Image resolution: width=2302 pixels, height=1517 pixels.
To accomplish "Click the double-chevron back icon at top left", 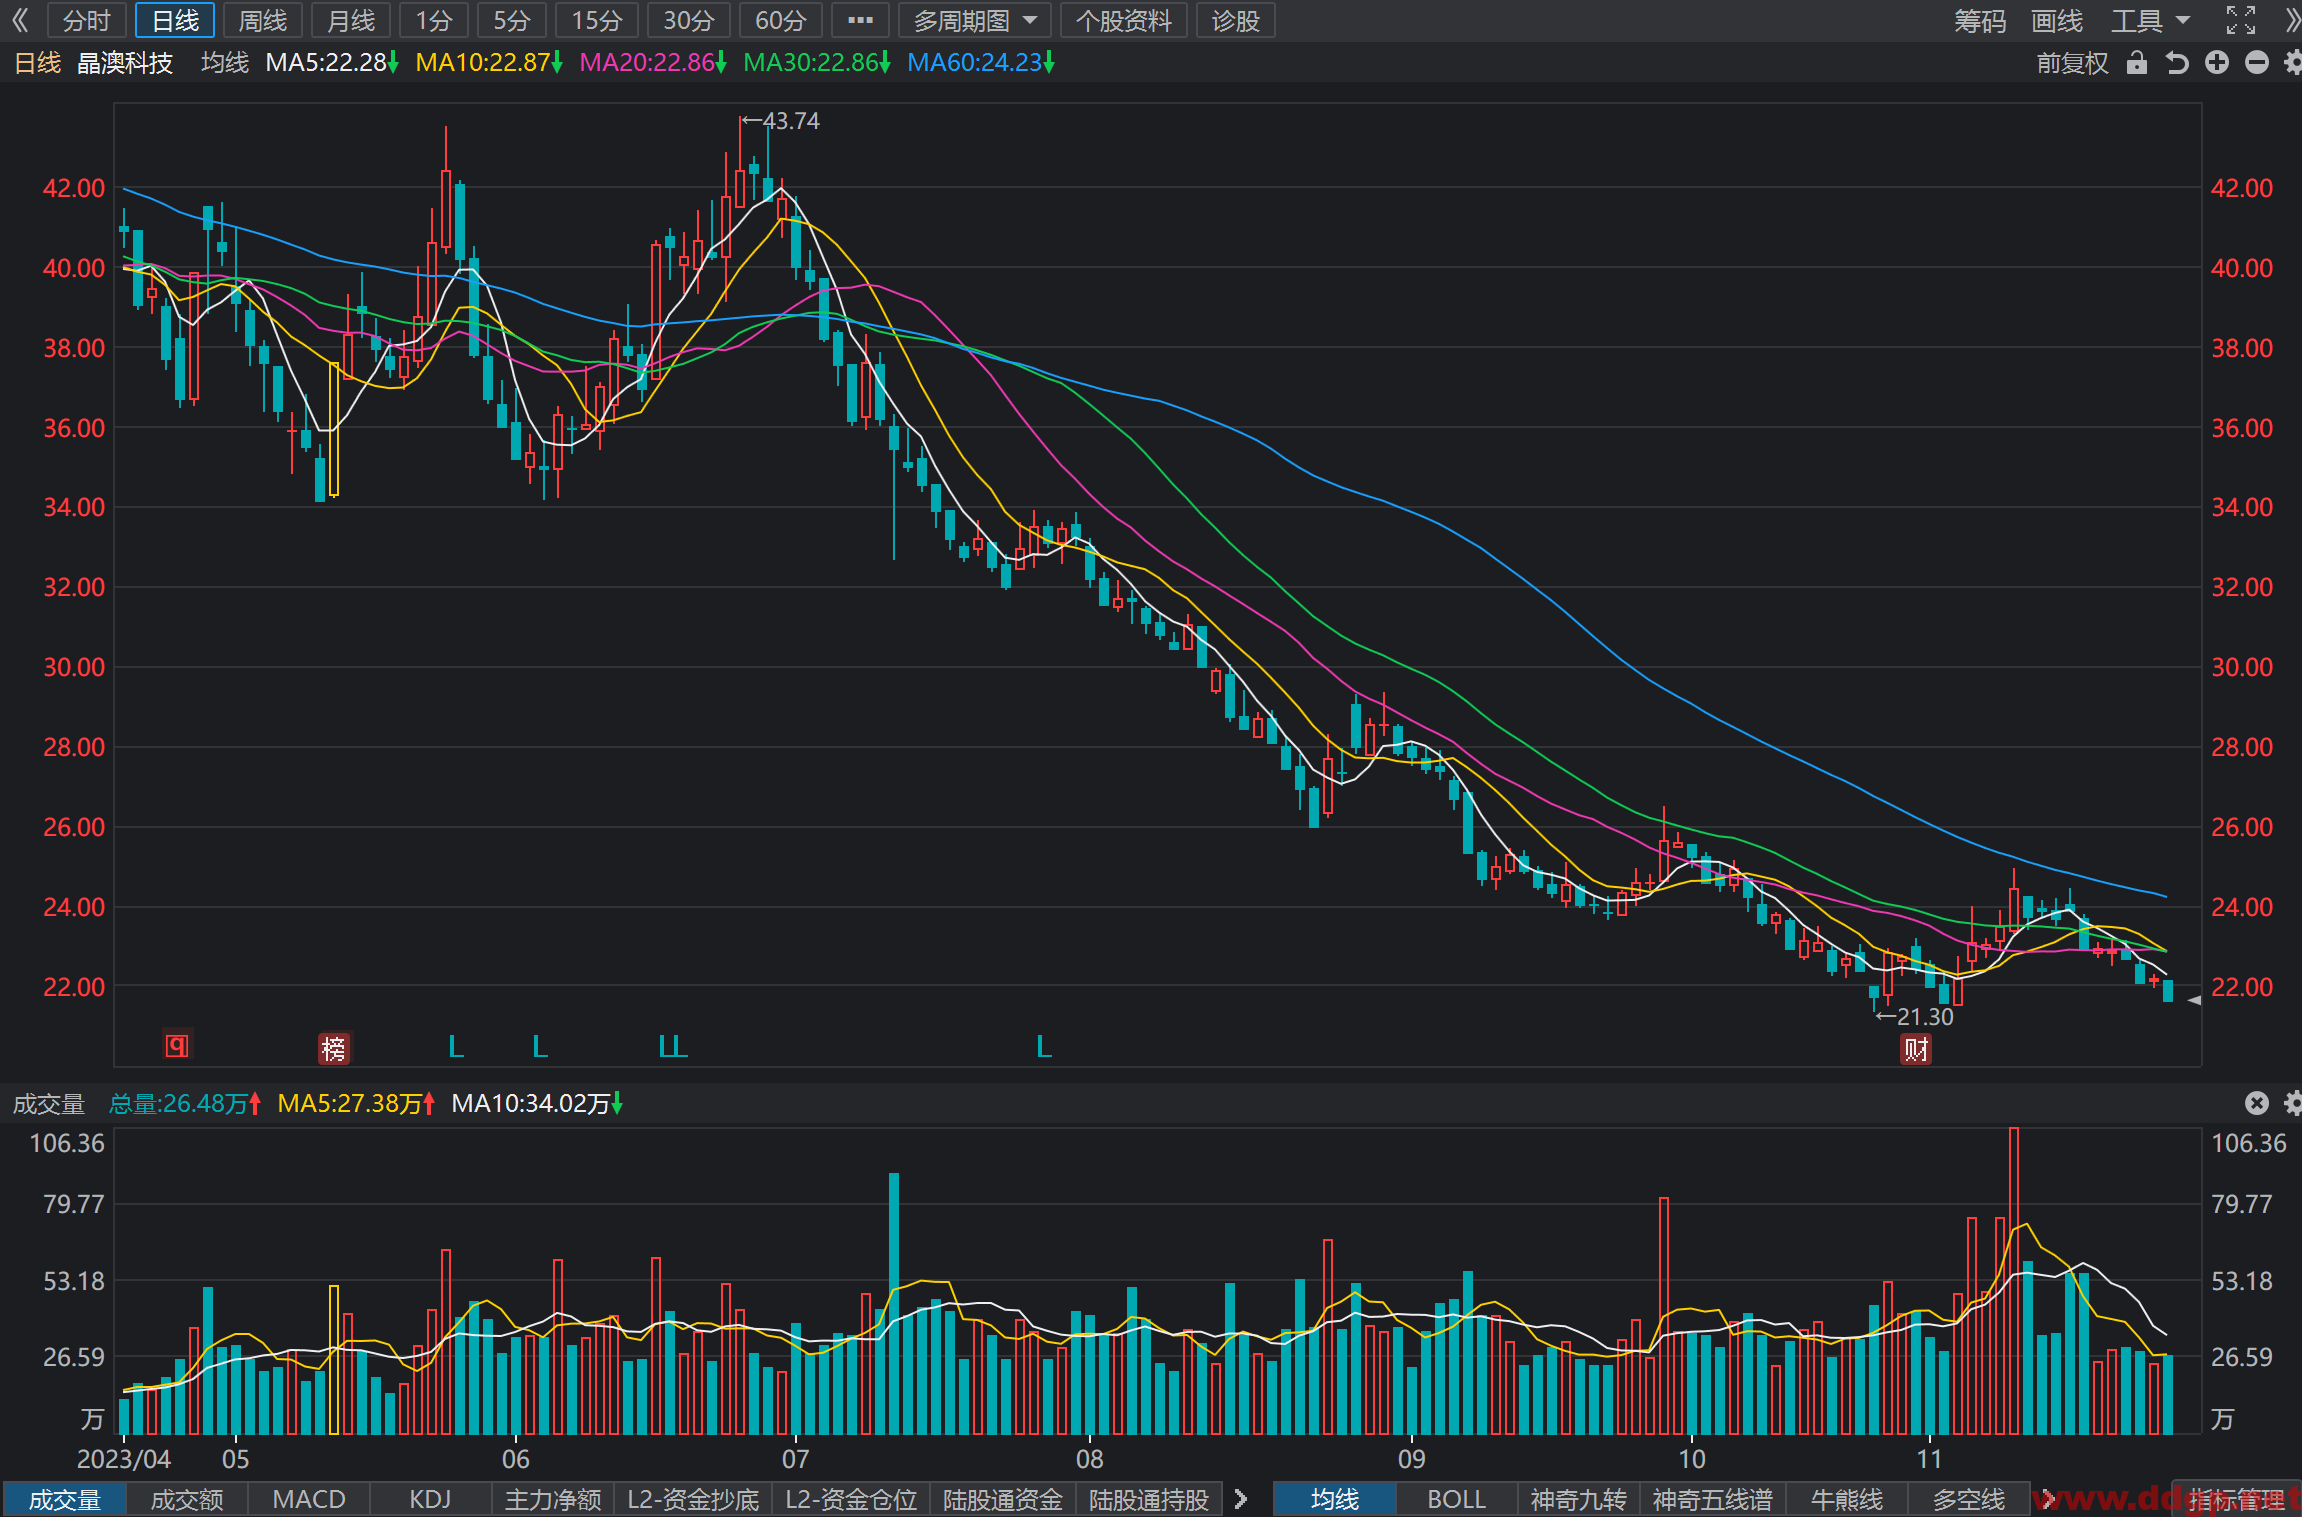I will (20, 20).
